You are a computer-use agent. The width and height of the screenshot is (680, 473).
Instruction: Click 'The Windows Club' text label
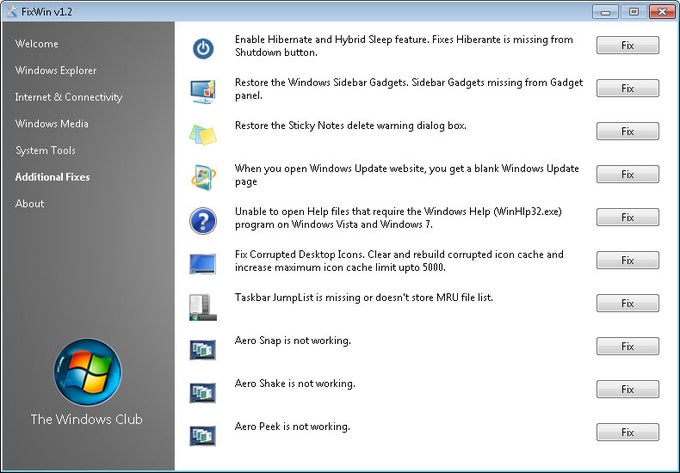tap(86, 419)
